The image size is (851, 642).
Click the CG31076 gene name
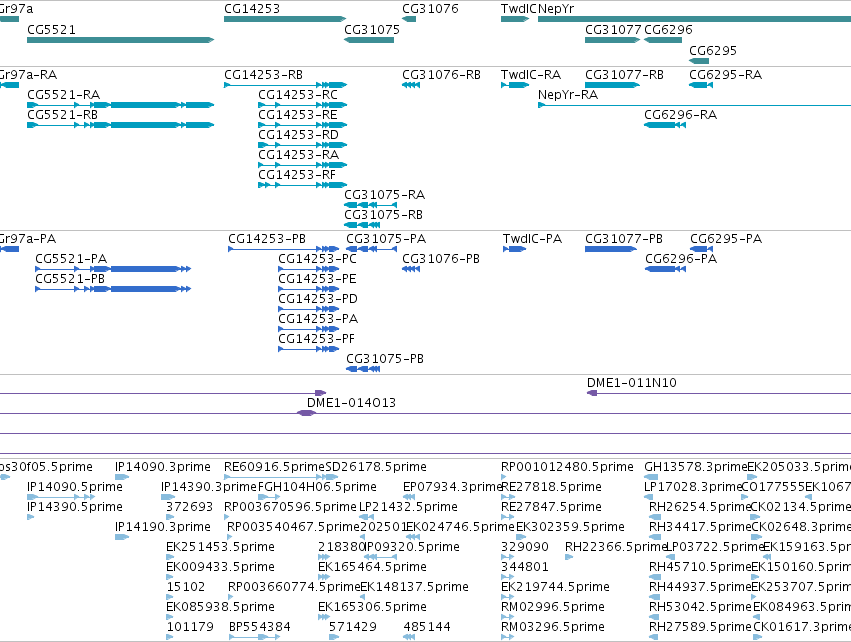tap(430, 9)
